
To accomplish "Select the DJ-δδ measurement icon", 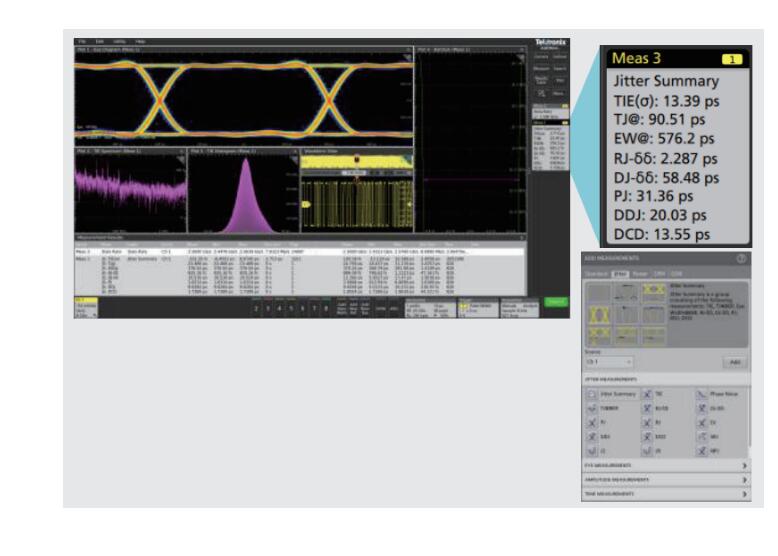I will pyautogui.click(x=702, y=409).
